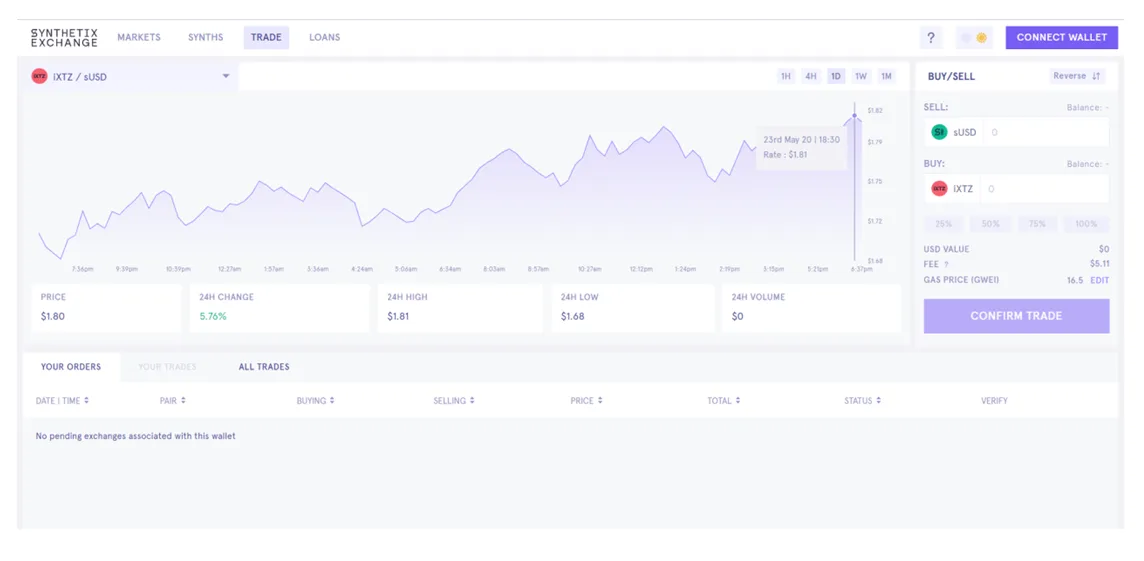The height and width of the screenshot is (561, 1144).
Task: Sort by the Total column
Action: [x=724, y=401]
